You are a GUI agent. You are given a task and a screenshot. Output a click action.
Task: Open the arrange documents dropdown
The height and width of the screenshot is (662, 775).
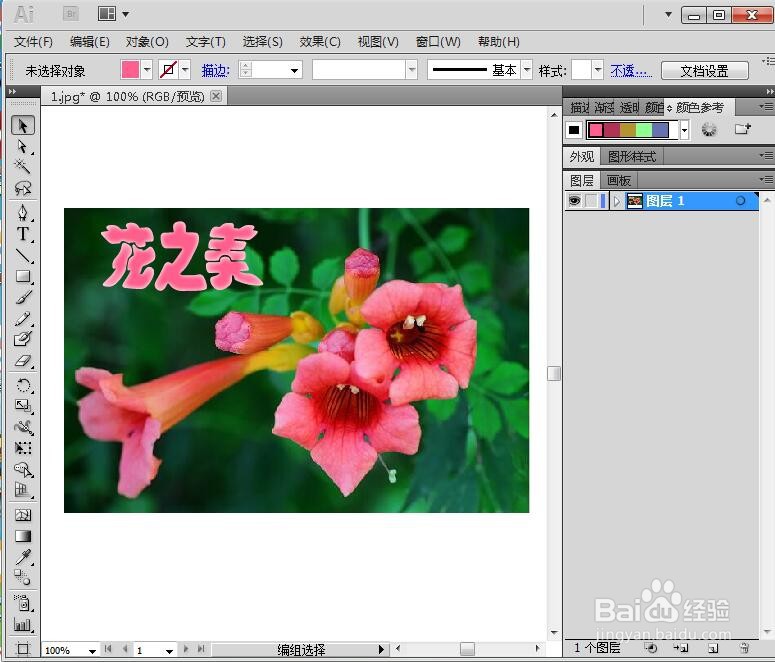tap(126, 14)
